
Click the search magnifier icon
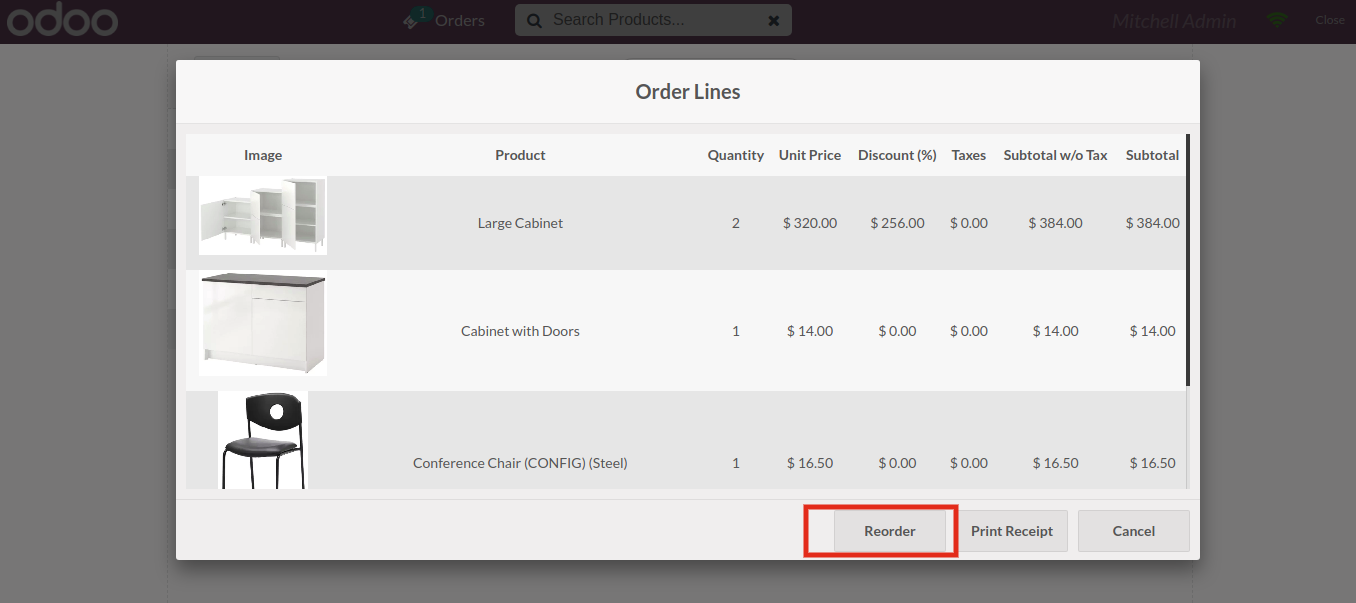click(535, 20)
